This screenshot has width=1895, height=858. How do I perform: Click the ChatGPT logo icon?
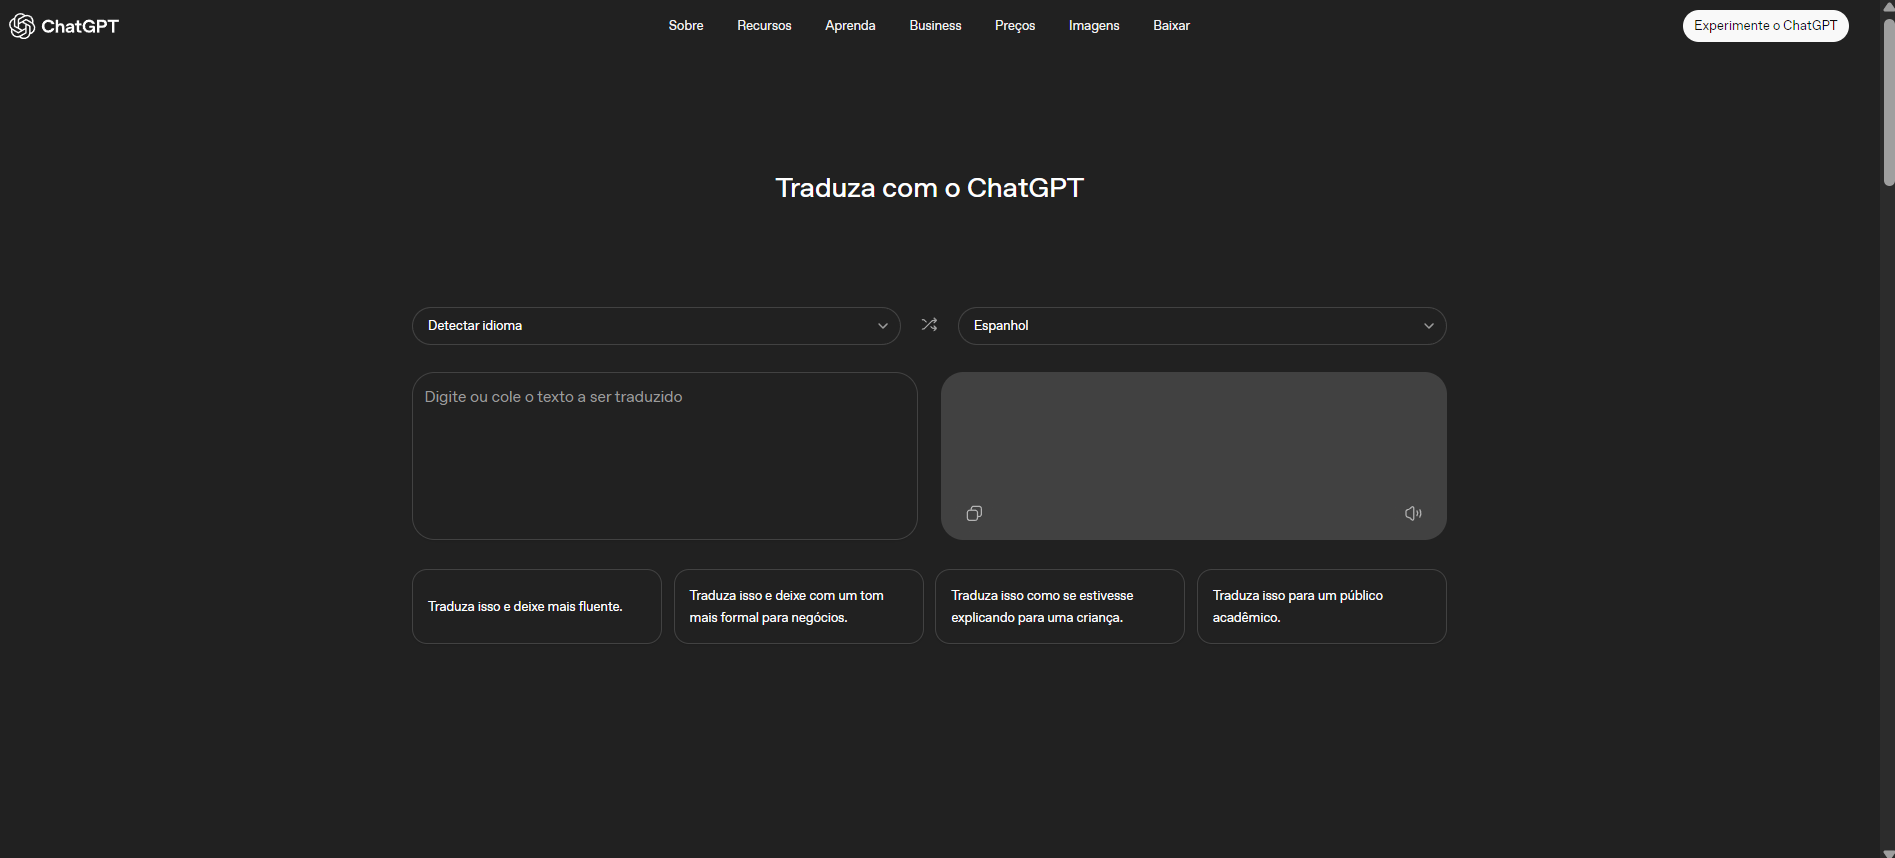pyautogui.click(x=22, y=26)
